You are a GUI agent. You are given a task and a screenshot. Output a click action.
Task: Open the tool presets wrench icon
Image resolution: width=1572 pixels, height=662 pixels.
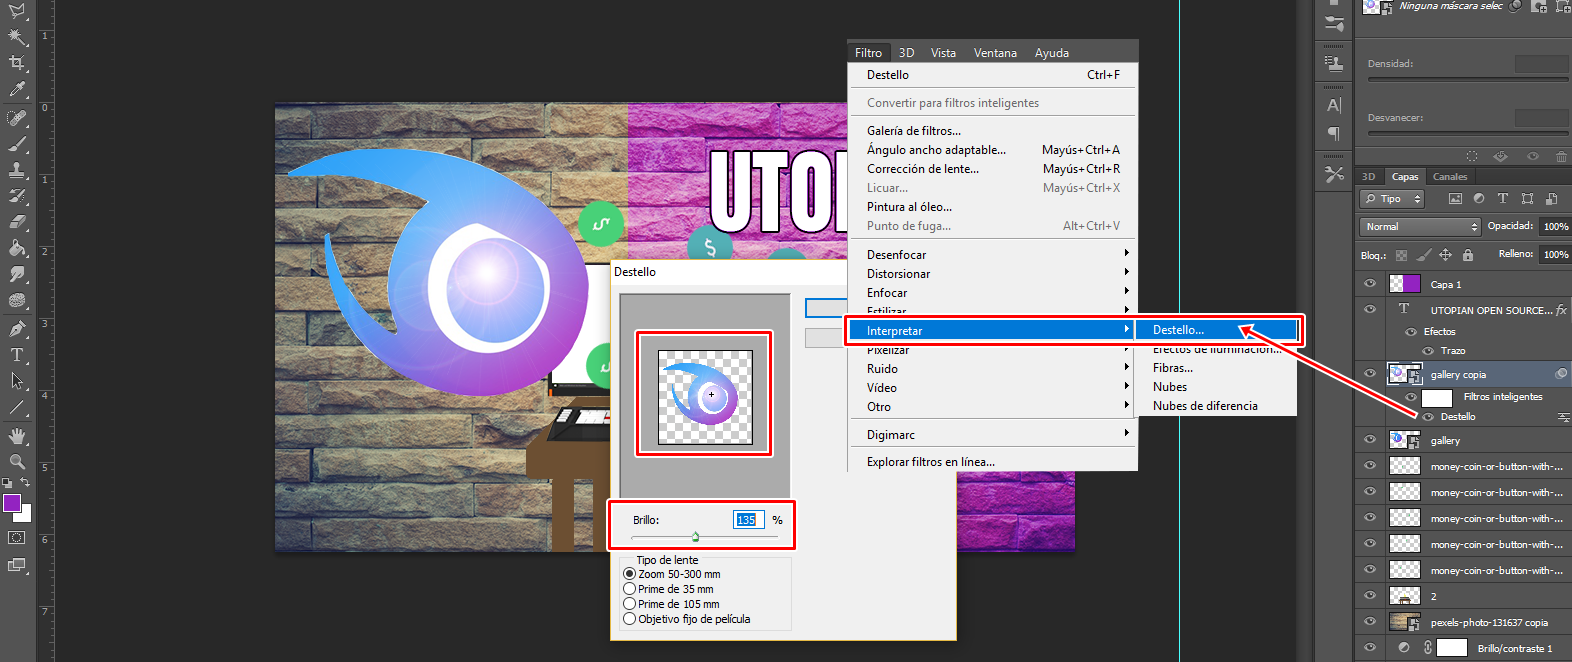coord(1334,174)
